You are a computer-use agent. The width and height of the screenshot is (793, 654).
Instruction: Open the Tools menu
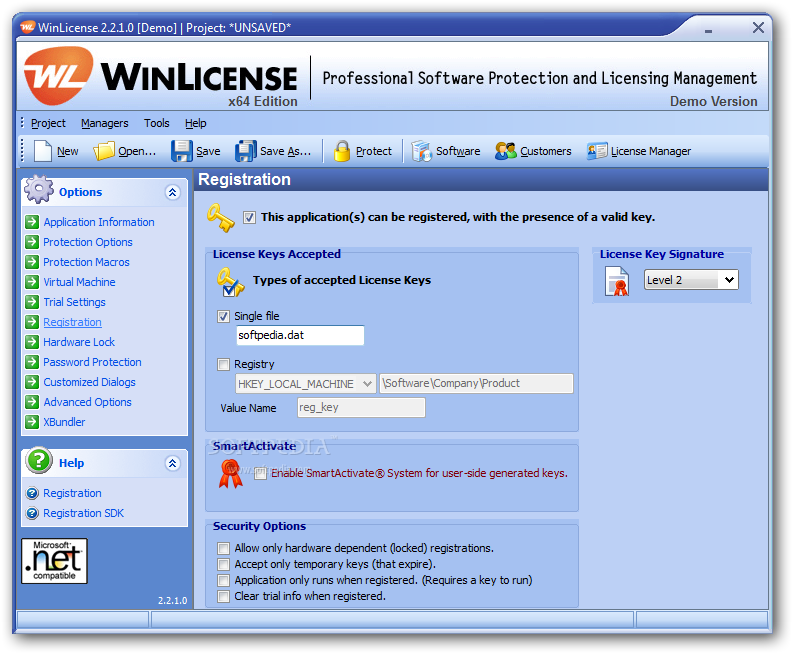(157, 123)
